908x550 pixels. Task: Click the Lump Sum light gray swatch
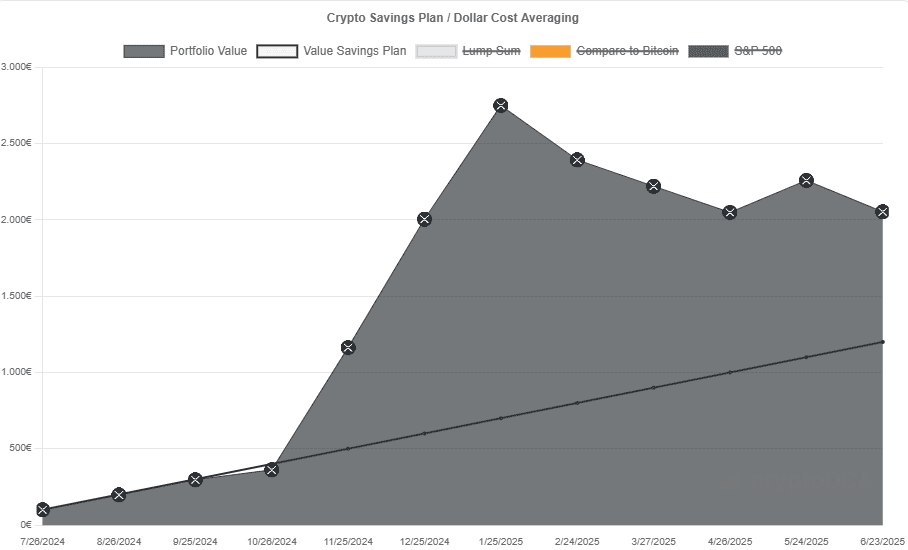pyautogui.click(x=437, y=51)
